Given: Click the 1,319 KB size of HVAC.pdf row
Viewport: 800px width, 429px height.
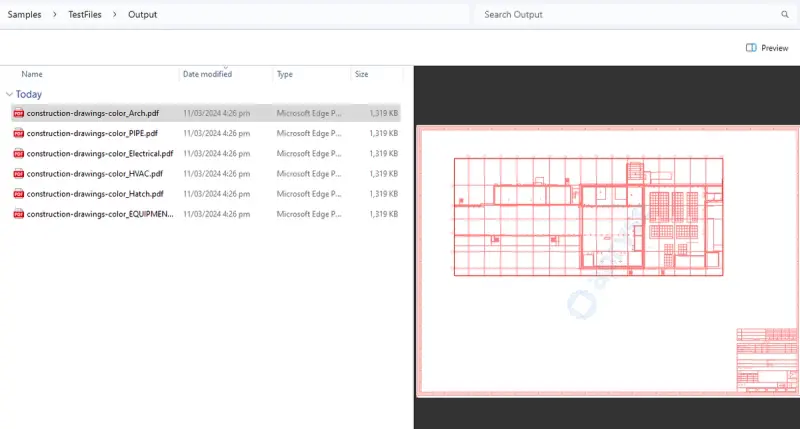Looking at the screenshot, I should [x=384, y=173].
